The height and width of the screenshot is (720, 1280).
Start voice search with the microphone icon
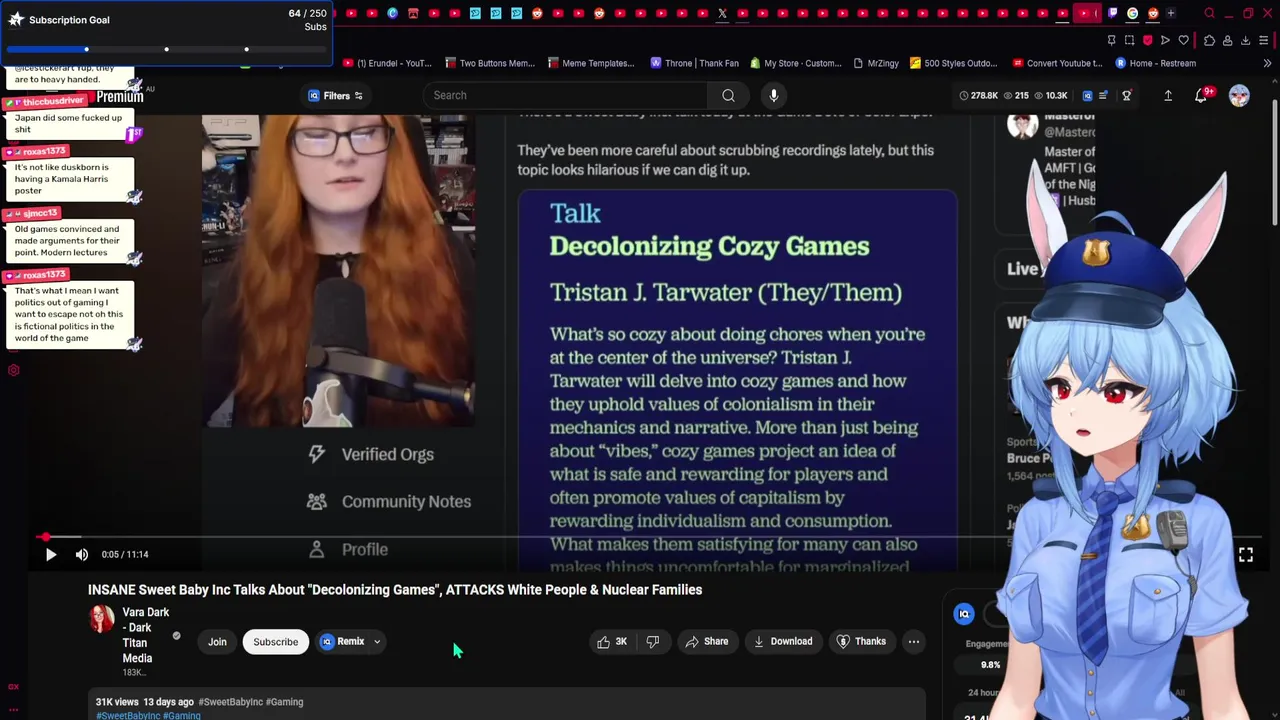click(773, 95)
